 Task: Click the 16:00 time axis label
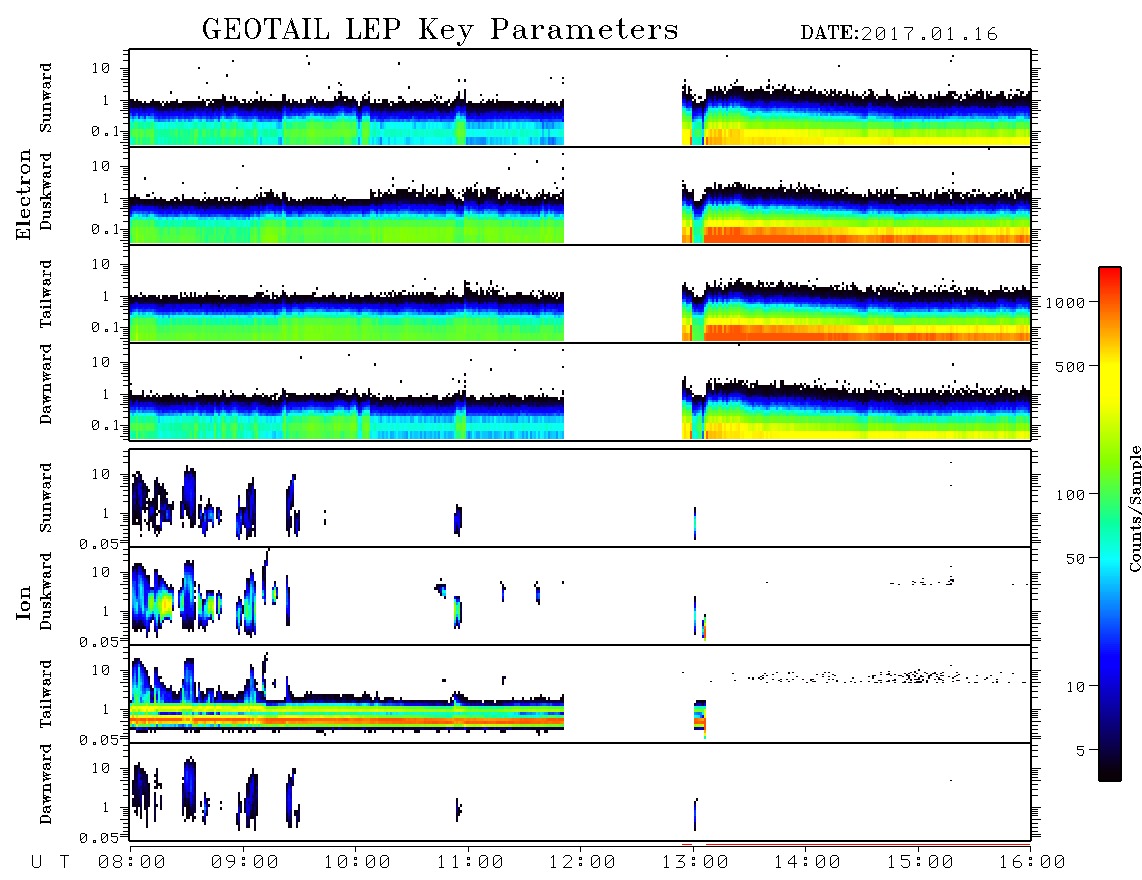(x=1032, y=862)
